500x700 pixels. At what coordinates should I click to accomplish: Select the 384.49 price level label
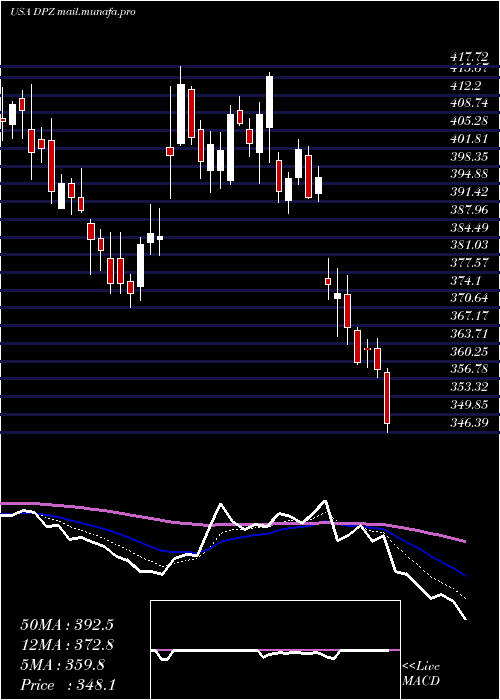[x=468, y=228]
